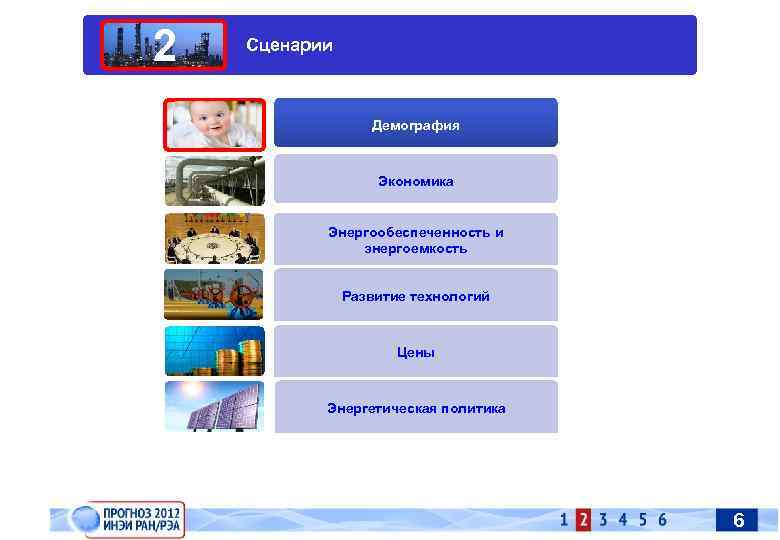Go to section 3 in footer navigation
This screenshot has width=780, height=540.
pos(603,520)
